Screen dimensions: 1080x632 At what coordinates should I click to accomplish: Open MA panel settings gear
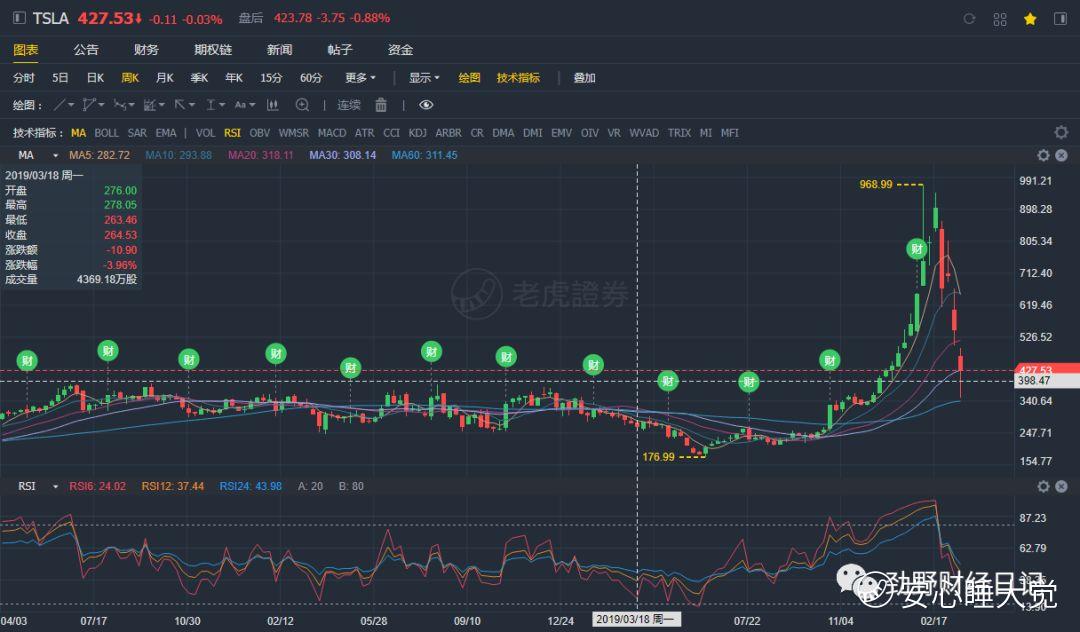1043,156
